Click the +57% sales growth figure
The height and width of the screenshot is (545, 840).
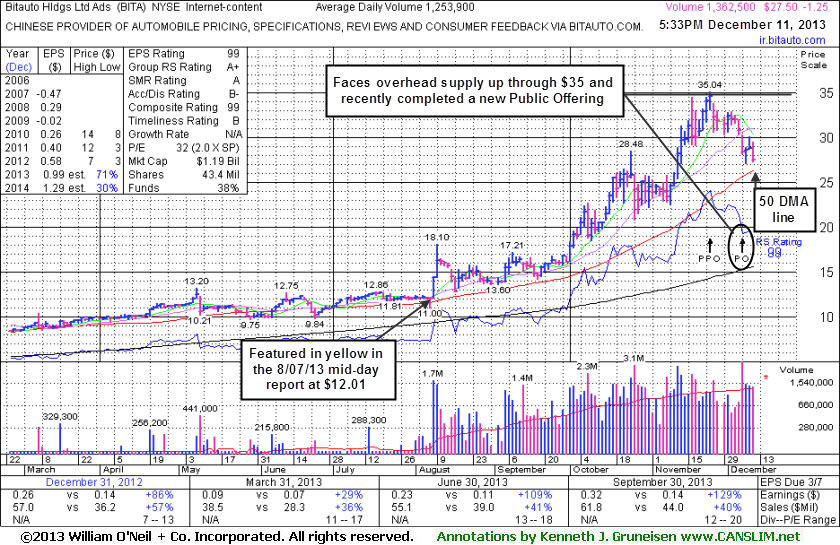click(x=159, y=507)
